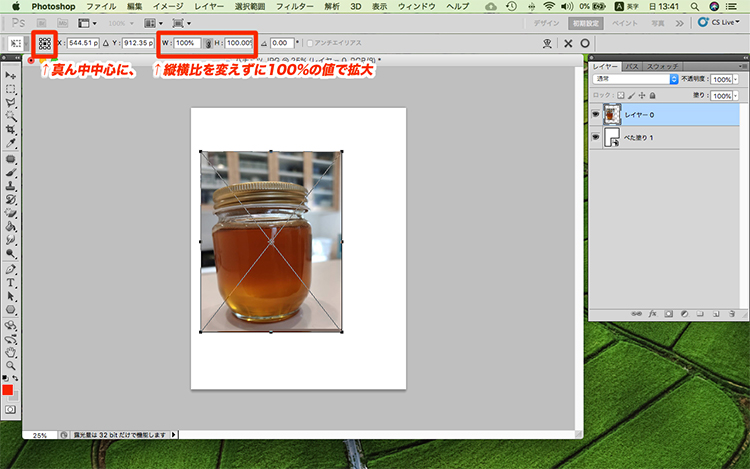Image resolution: width=750 pixels, height=469 pixels.
Task: Toggle lock transparent pixels
Action: [x=620, y=96]
